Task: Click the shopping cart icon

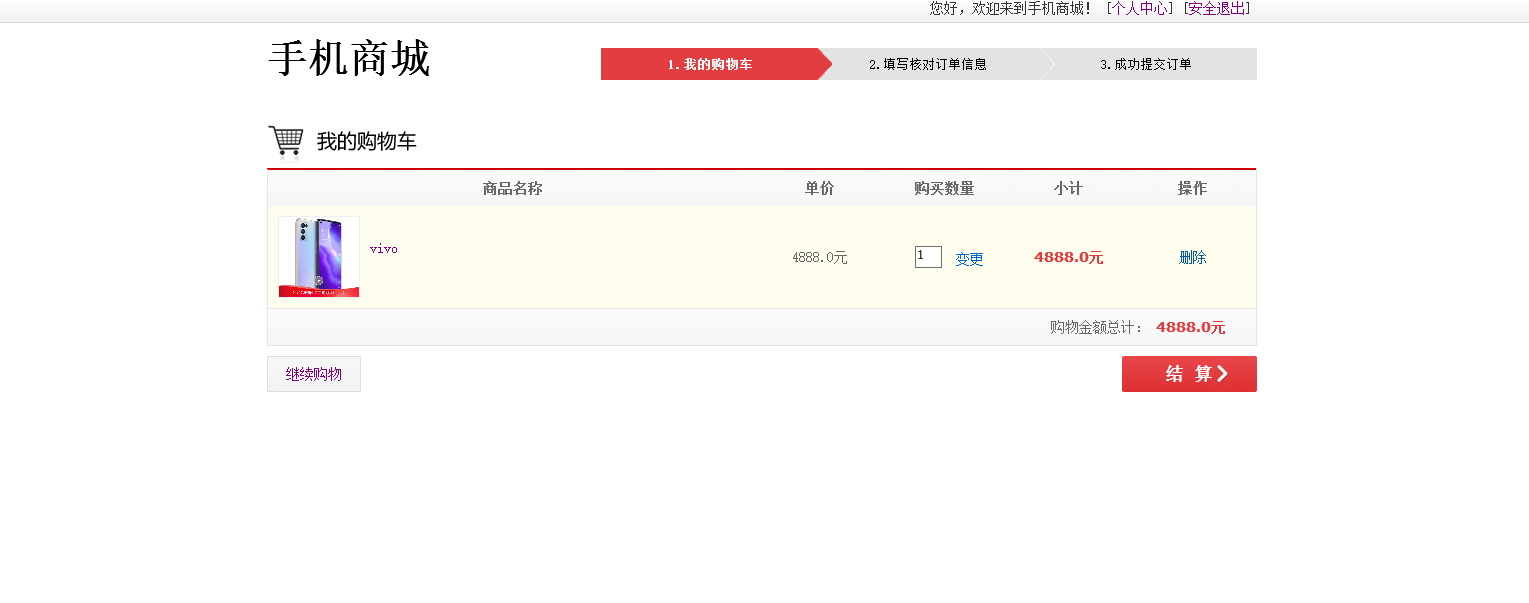Action: coord(286,142)
